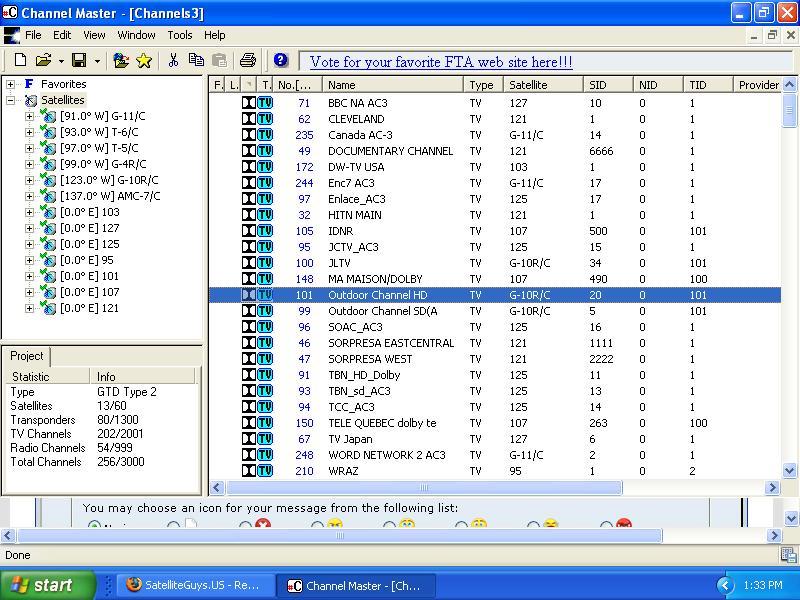Follow the Vote for your favorite FTA web site link
Viewport: 800px width, 600px height.
441,62
